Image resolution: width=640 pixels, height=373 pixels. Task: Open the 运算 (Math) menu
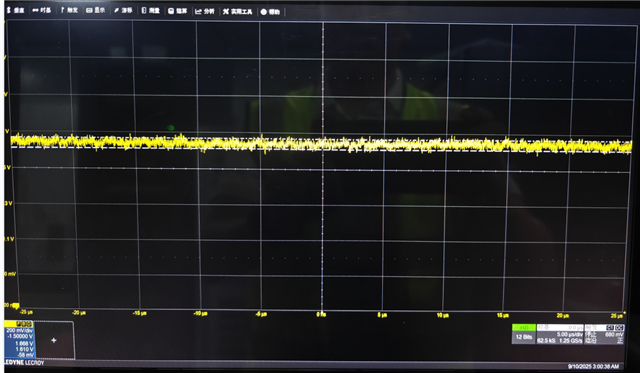178,11
